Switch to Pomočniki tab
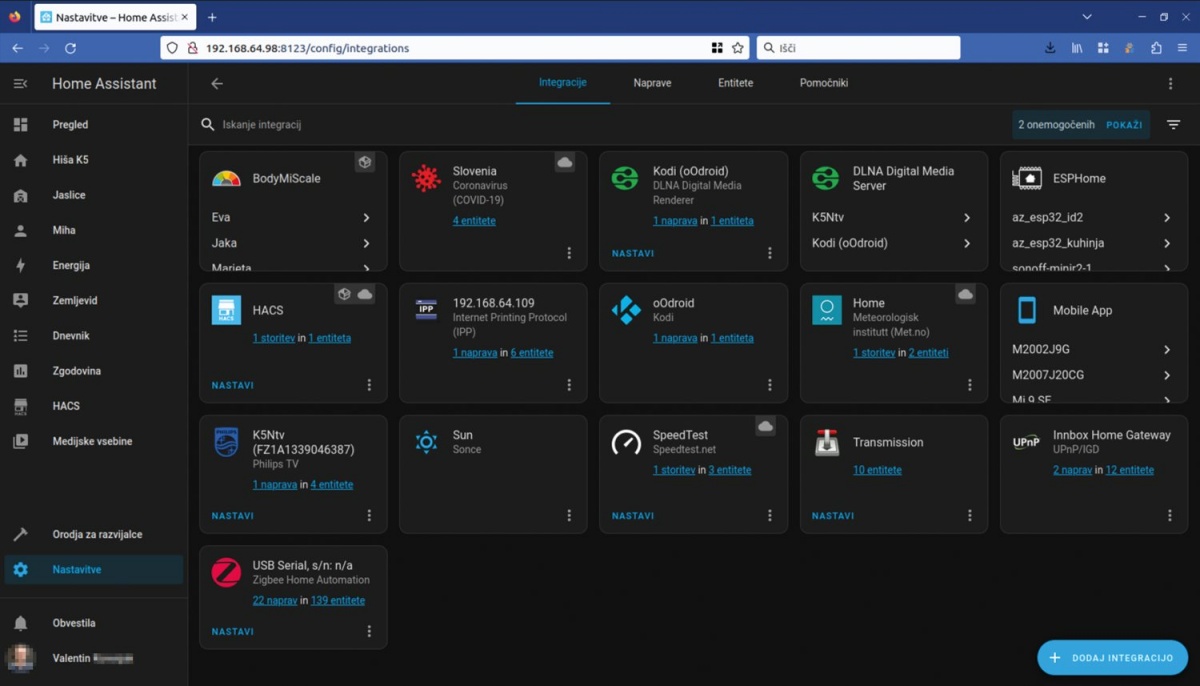Image resolution: width=1200 pixels, height=686 pixels. 824,83
